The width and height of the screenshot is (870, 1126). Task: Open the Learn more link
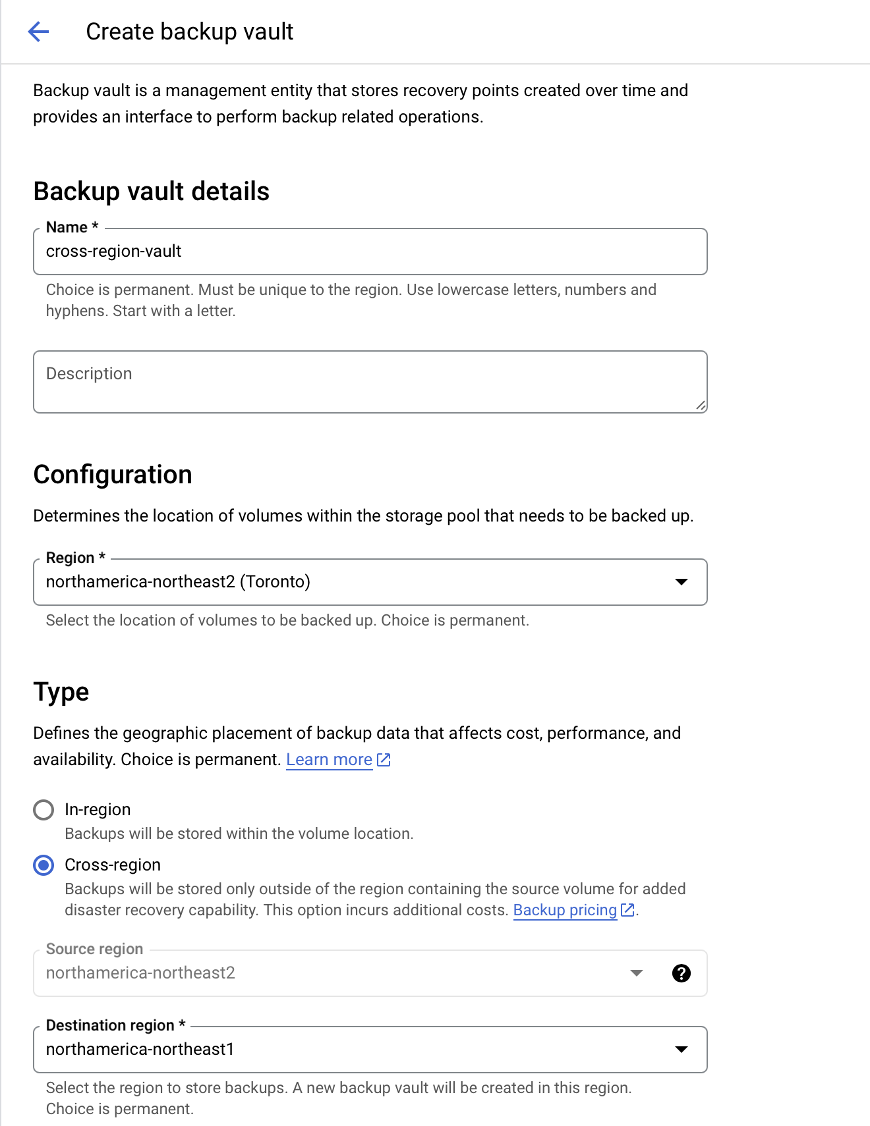coord(329,760)
